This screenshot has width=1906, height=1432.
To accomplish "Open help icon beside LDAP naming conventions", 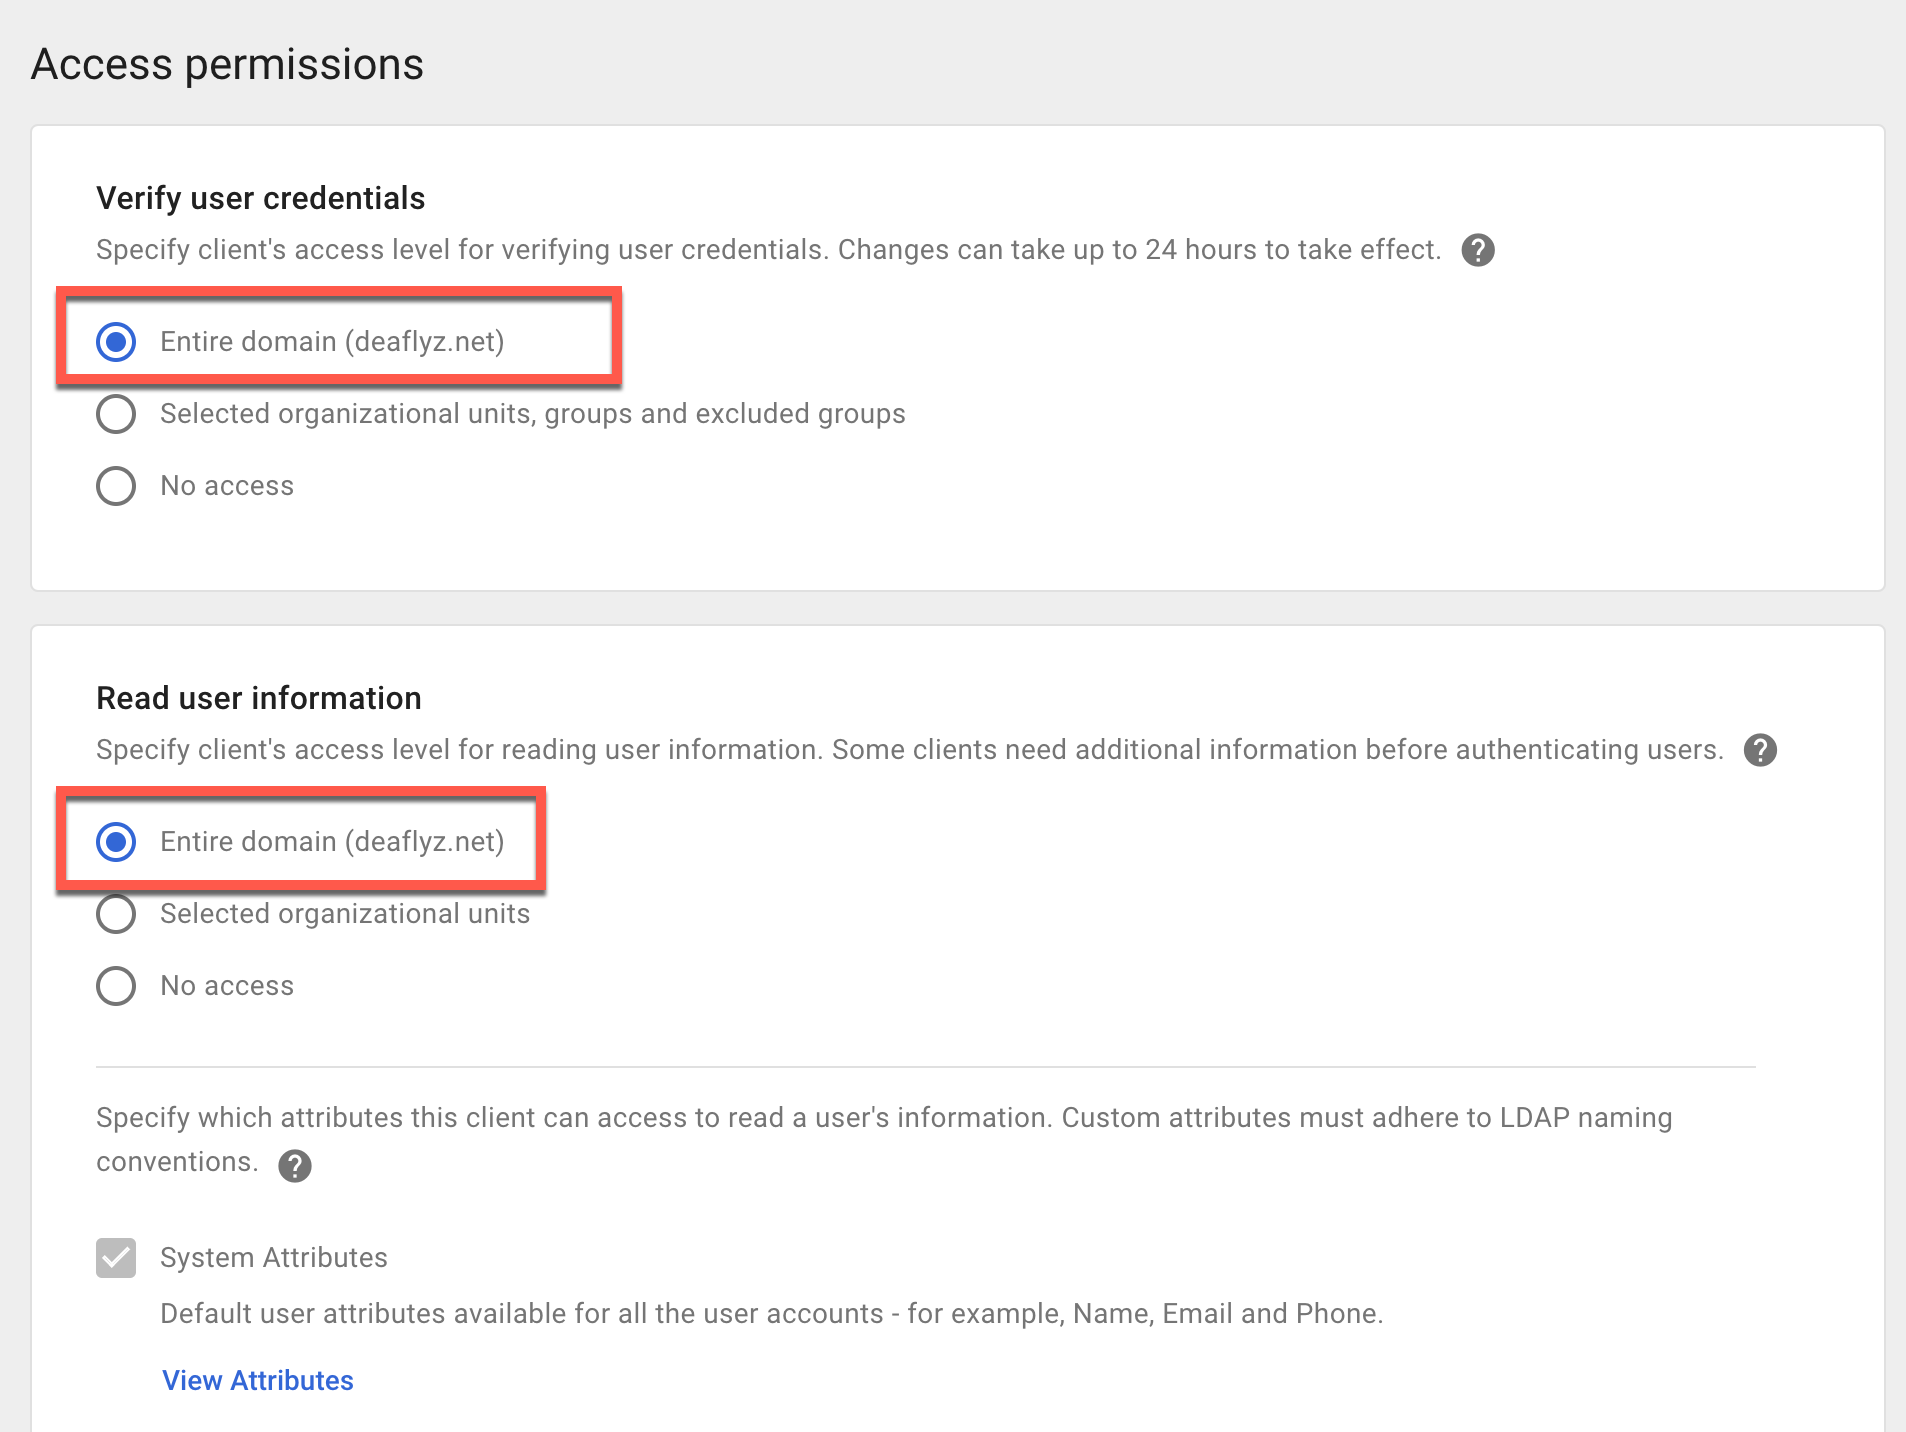I will click(294, 1165).
